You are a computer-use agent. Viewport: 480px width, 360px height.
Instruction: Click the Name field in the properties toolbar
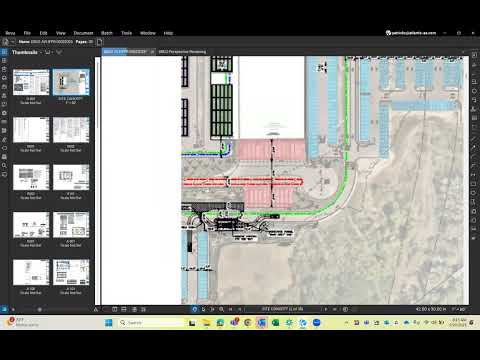(x=46, y=42)
